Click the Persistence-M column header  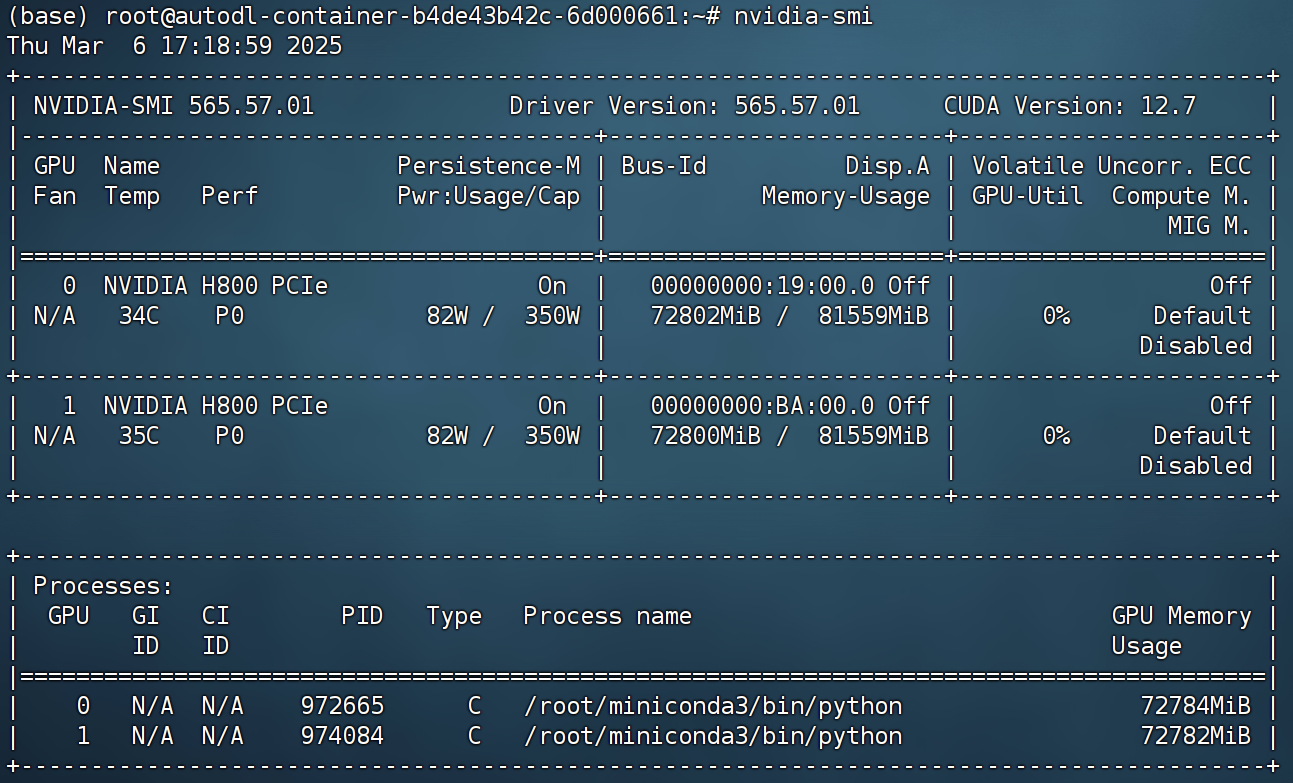(x=489, y=166)
